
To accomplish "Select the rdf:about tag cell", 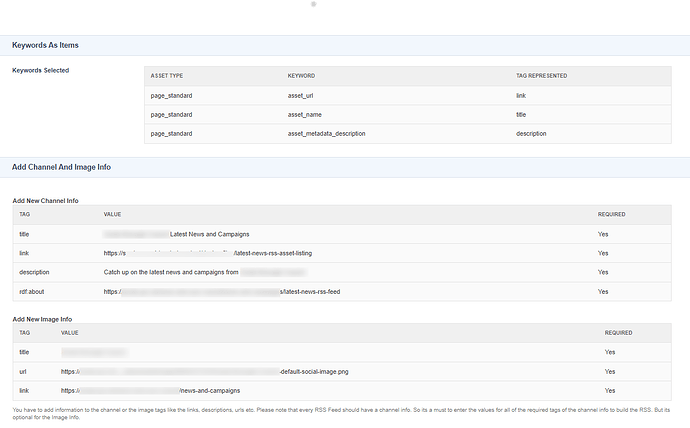I will pos(32,291).
